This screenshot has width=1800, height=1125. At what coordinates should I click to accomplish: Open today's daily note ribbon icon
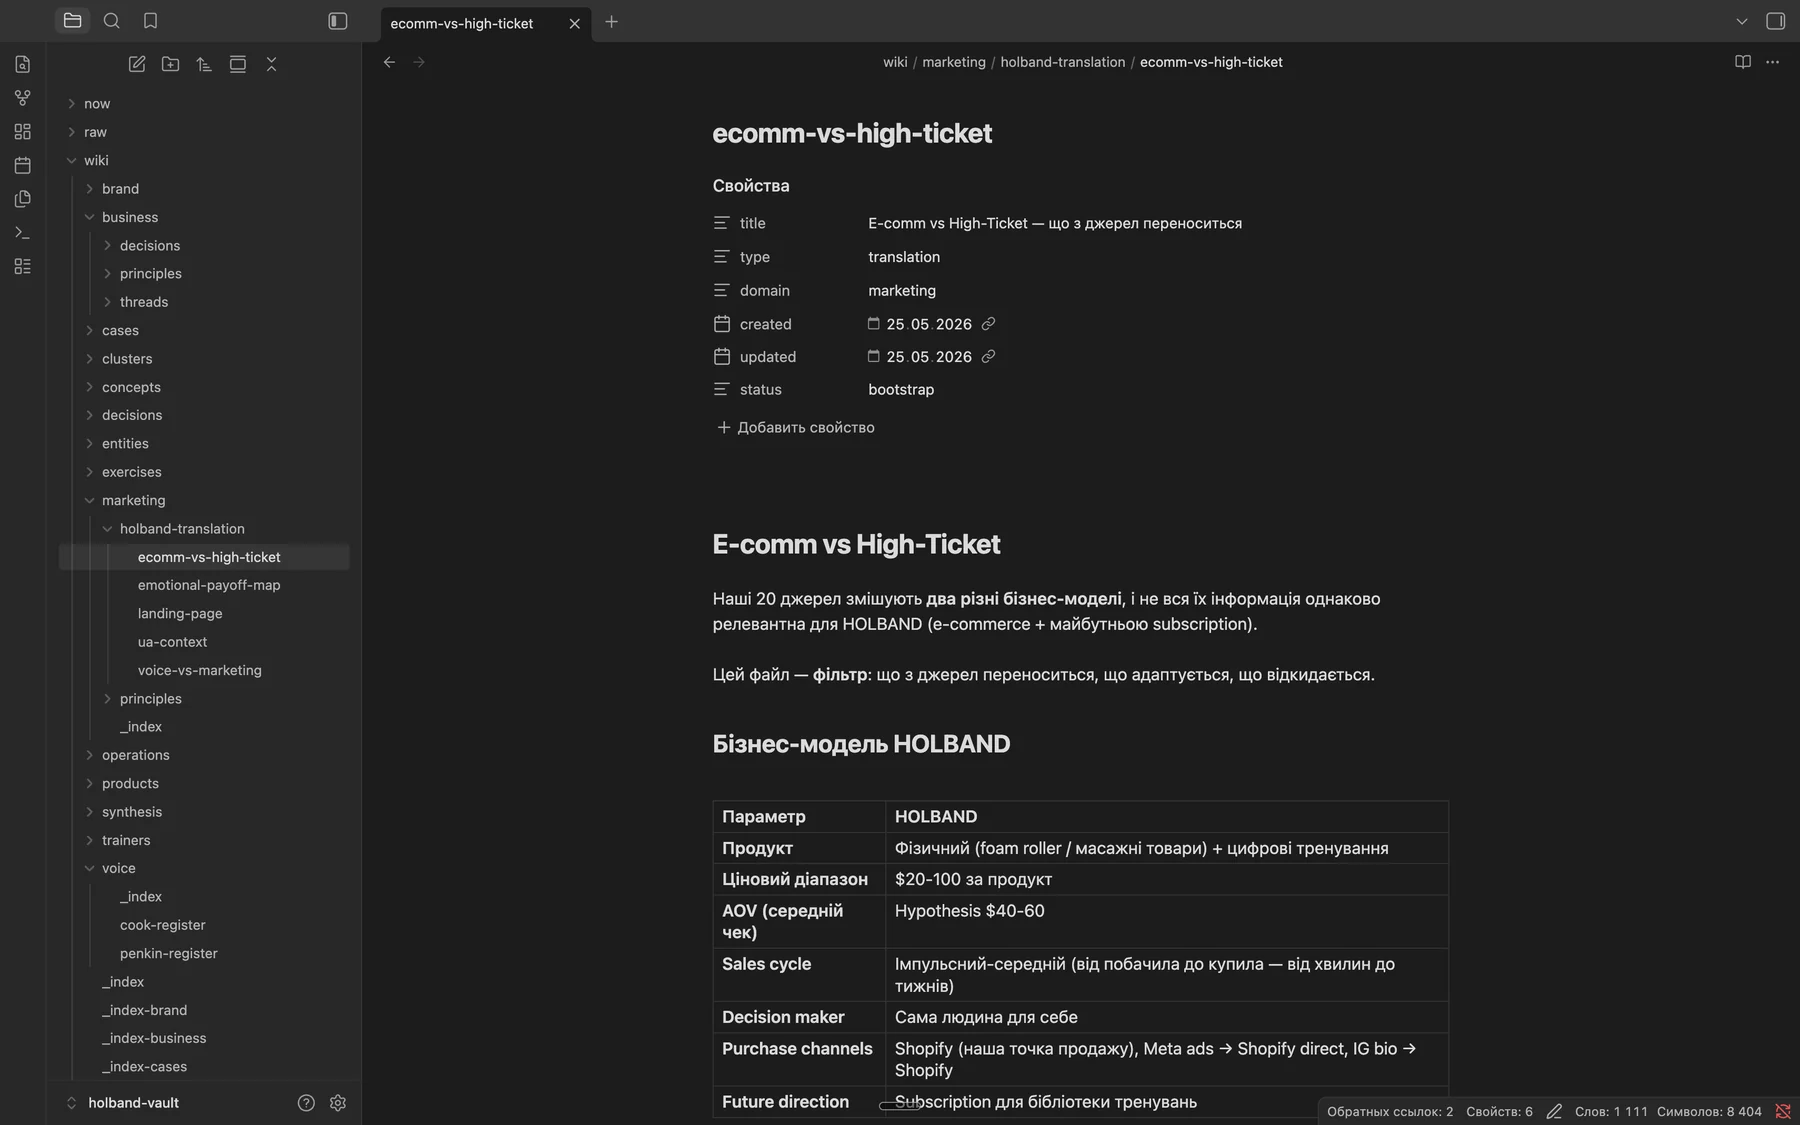pyautogui.click(x=22, y=165)
